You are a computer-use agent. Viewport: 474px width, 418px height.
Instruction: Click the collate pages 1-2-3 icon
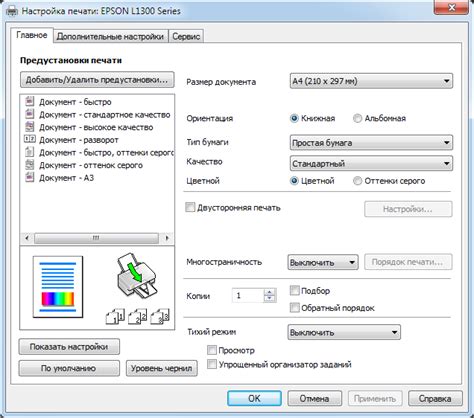tap(138, 316)
